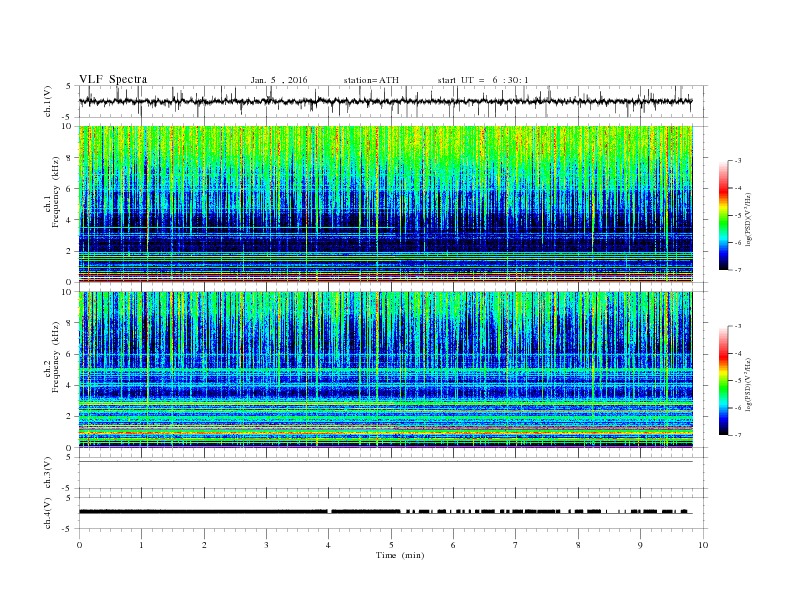The image size is (792, 612).
Task: Click time axis tick label "8"
Action: pyautogui.click(x=578, y=545)
